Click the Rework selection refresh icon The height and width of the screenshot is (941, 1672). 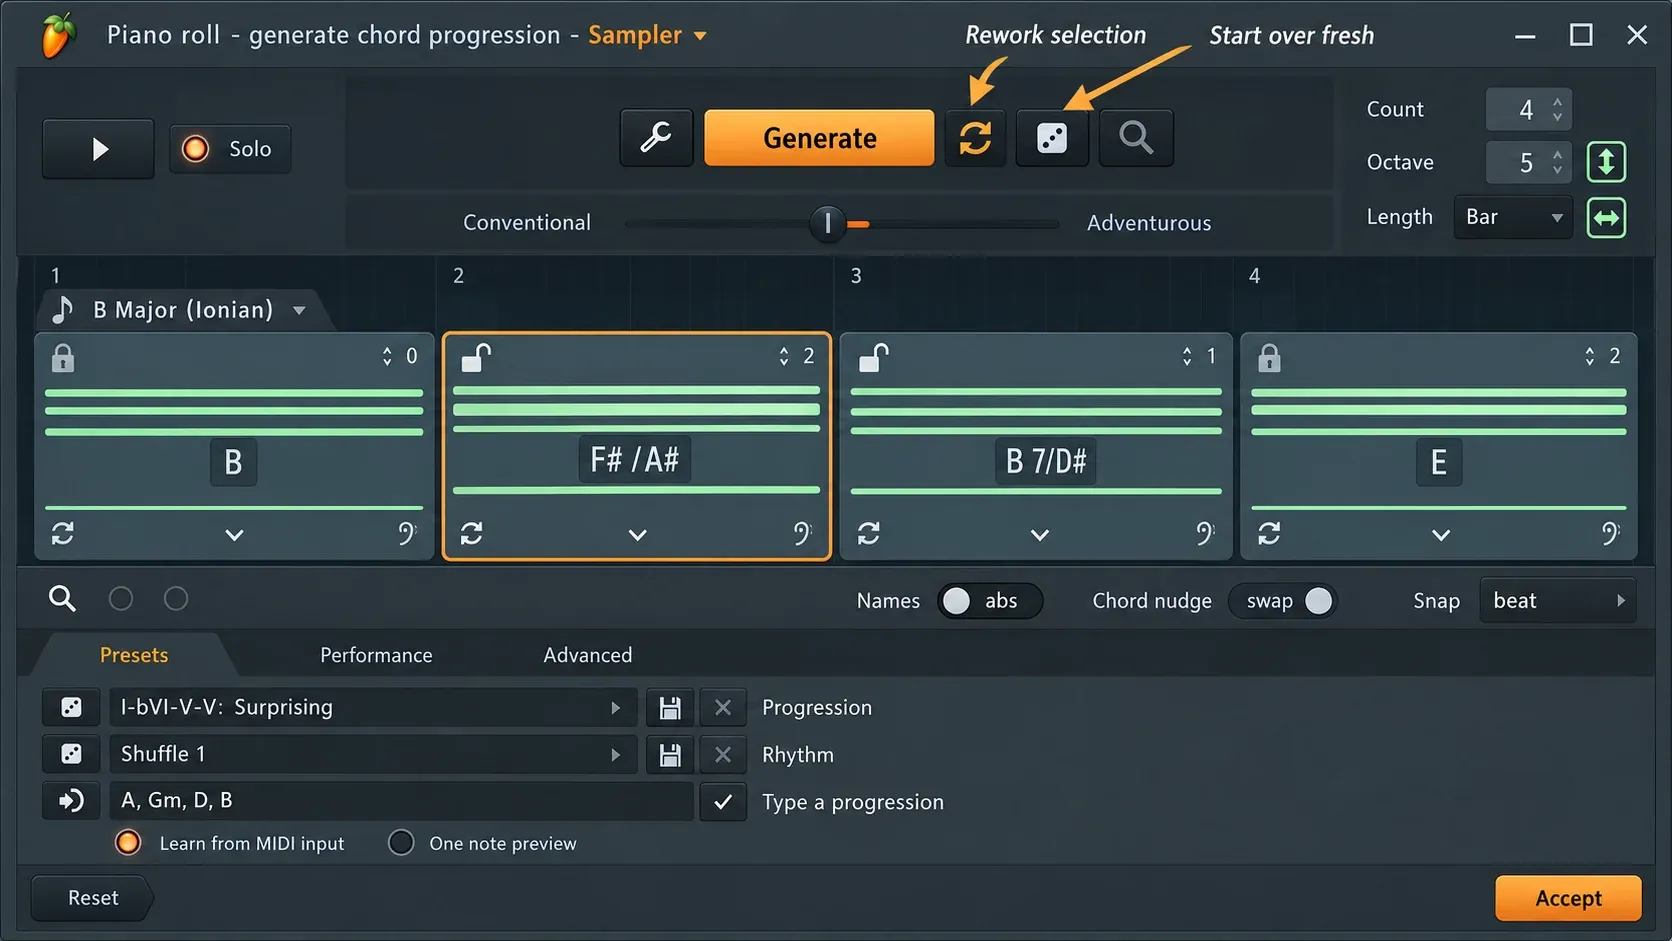975,138
